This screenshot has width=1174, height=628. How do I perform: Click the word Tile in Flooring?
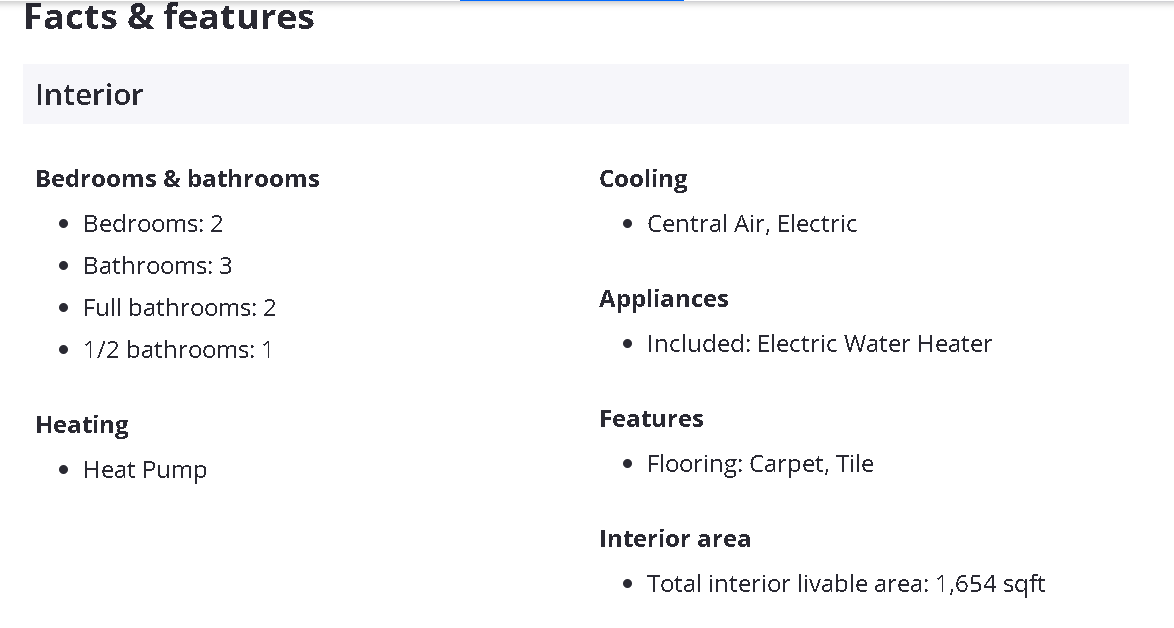point(855,464)
